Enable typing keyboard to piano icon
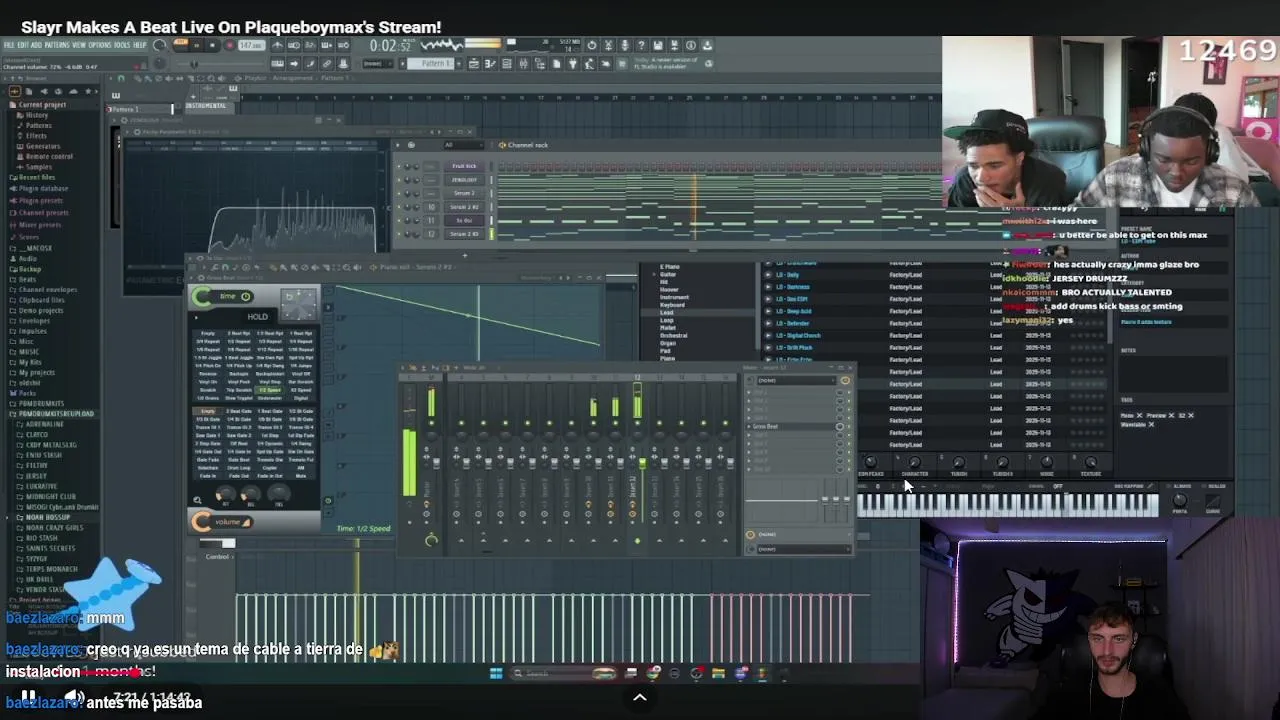The width and height of the screenshot is (1280, 720). pyautogui.click(x=277, y=63)
